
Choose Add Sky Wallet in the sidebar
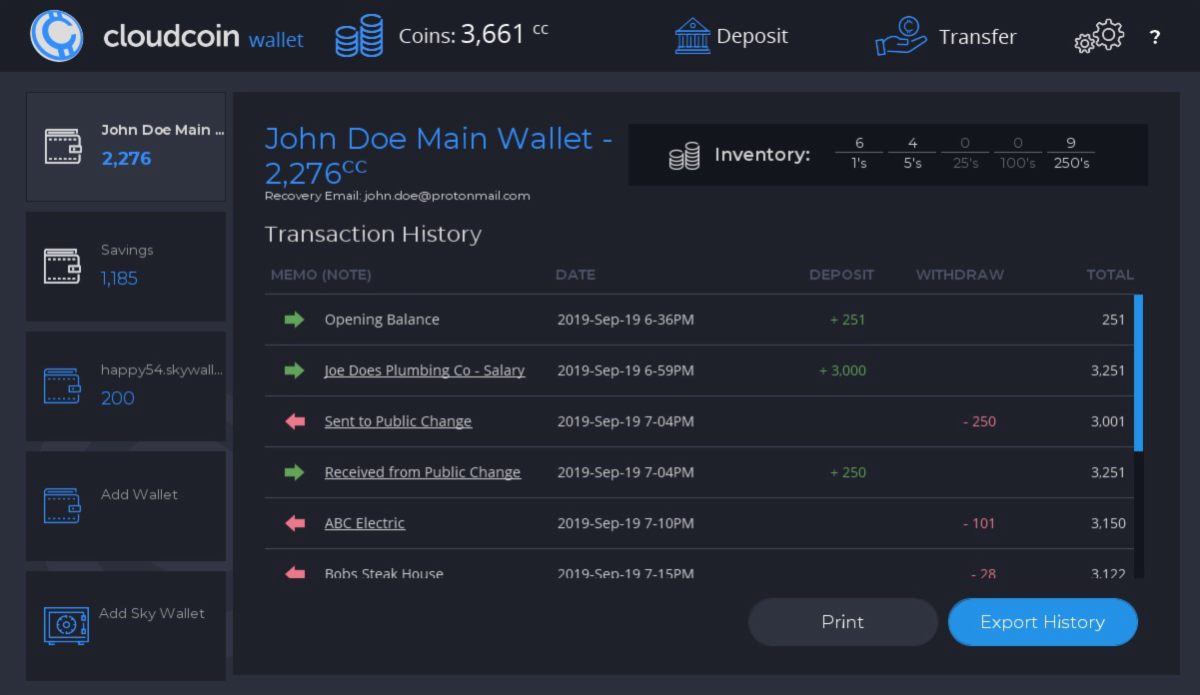coord(126,626)
